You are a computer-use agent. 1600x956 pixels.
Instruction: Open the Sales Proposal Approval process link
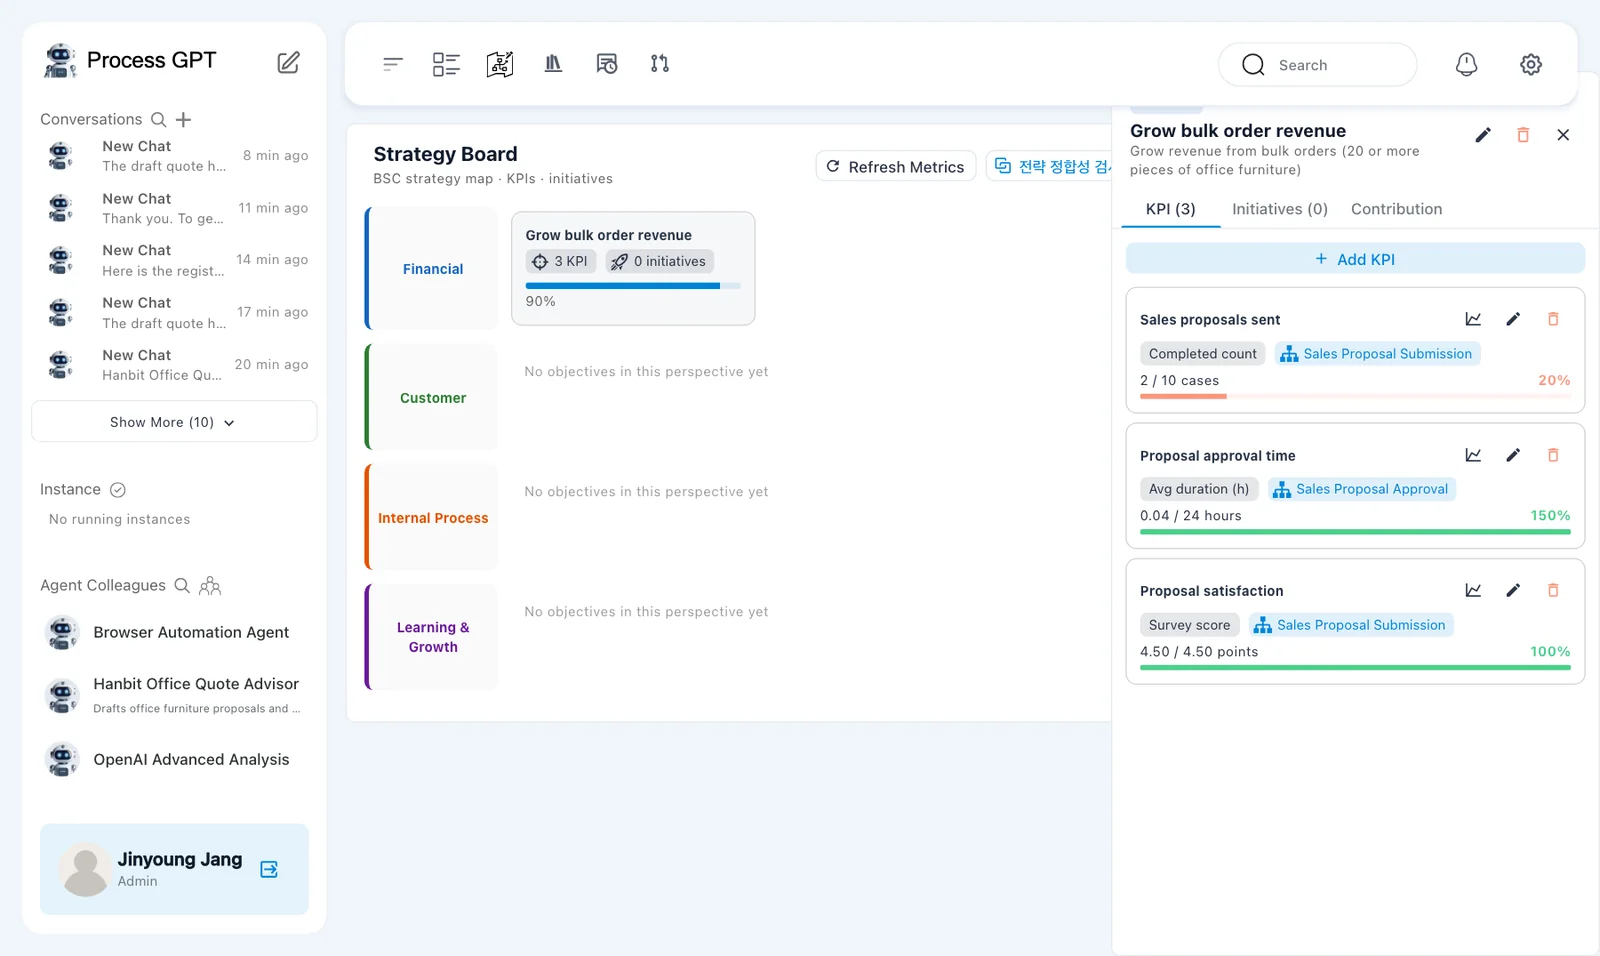[1362, 489]
